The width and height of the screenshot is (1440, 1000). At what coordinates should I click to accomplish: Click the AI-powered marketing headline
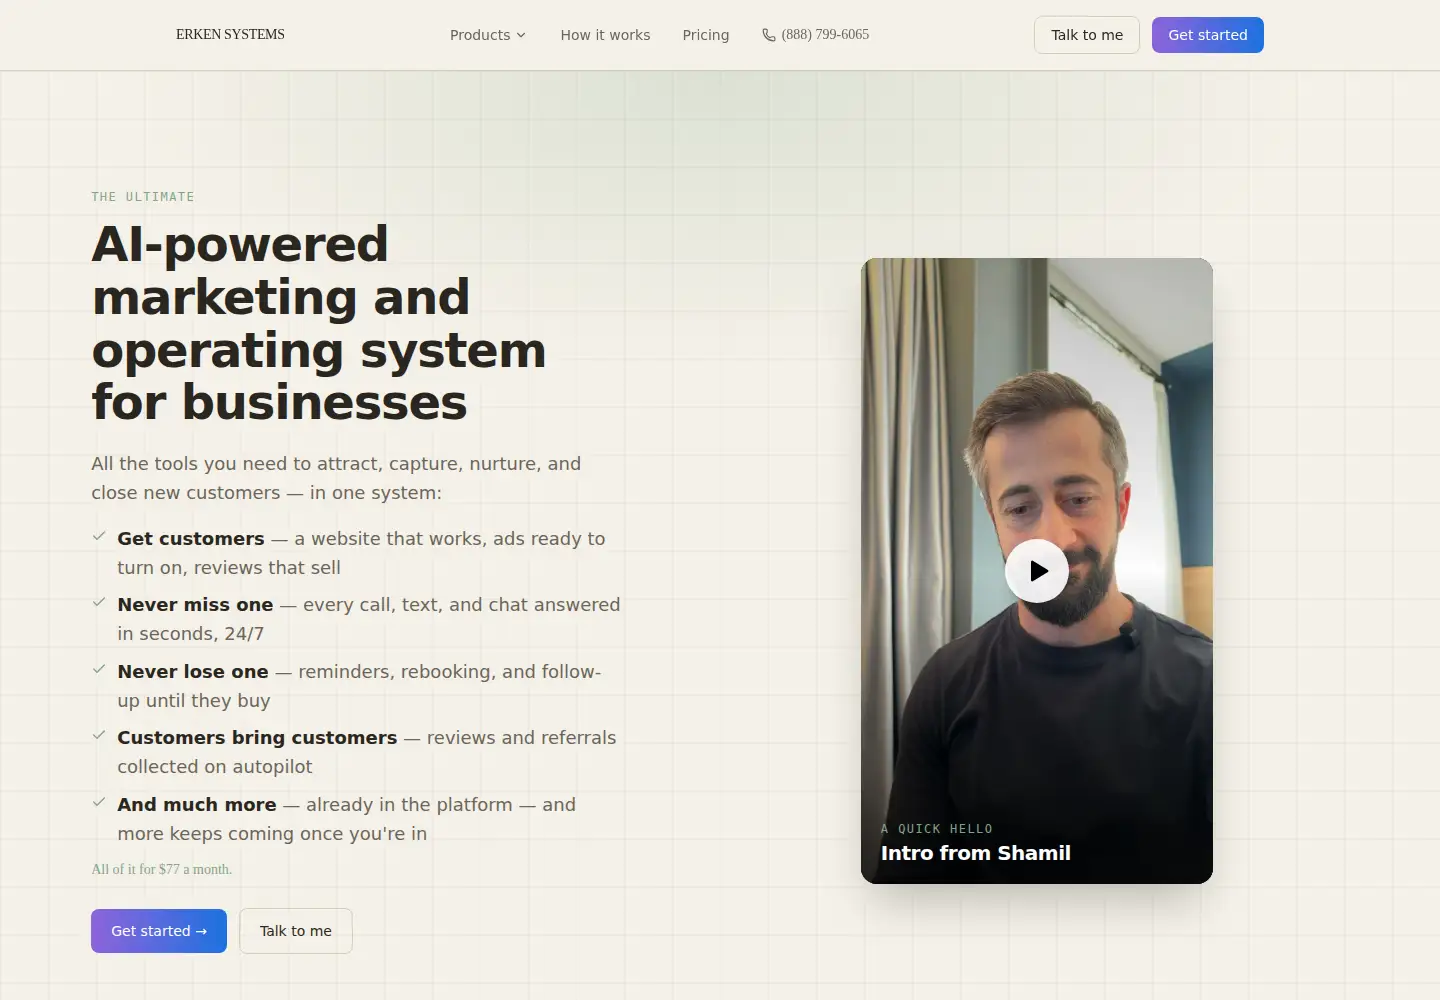point(319,323)
